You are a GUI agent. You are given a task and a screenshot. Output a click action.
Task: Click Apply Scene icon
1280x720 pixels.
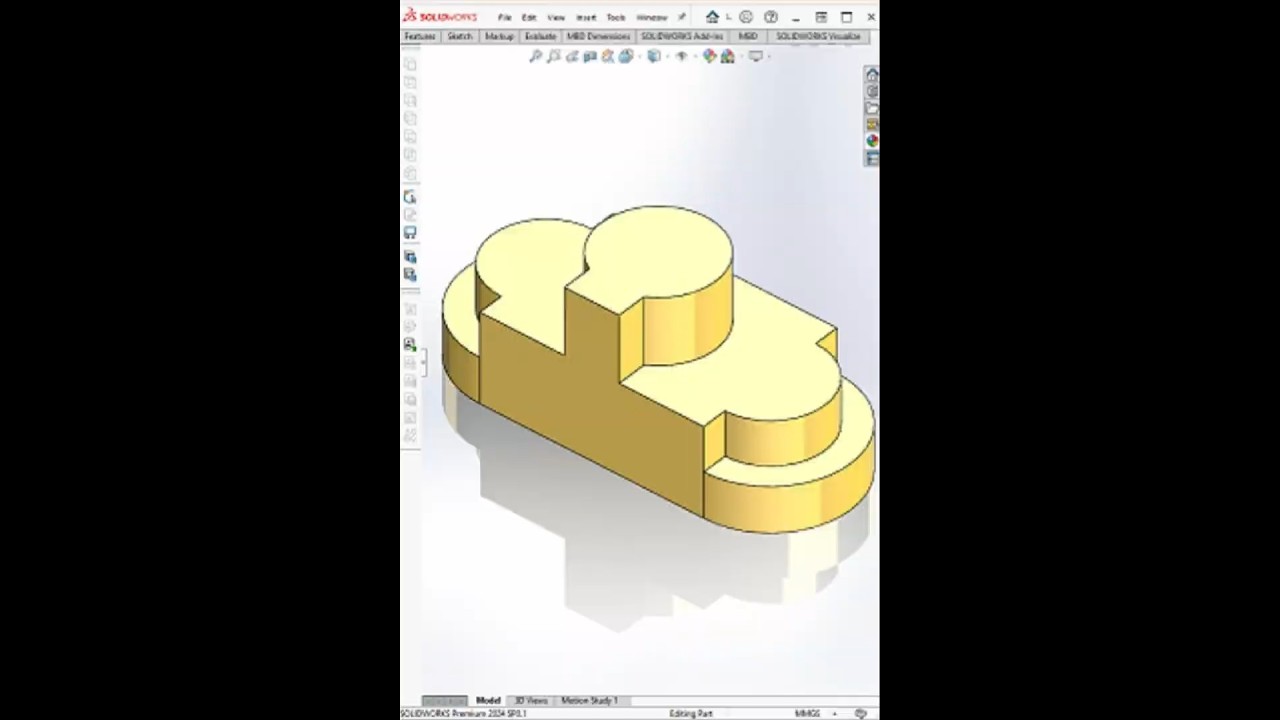(x=727, y=56)
